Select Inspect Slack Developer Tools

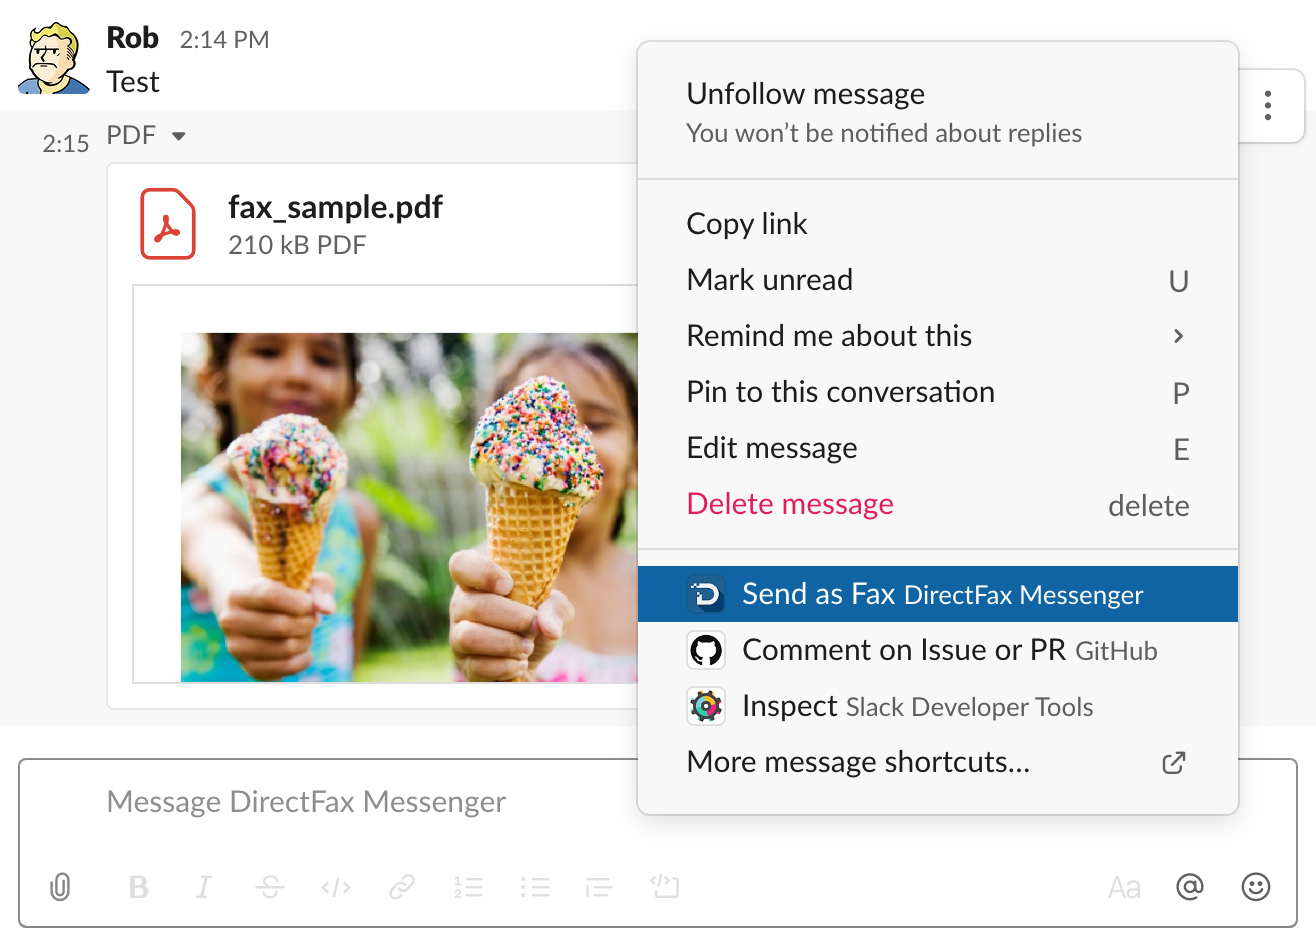(938, 706)
